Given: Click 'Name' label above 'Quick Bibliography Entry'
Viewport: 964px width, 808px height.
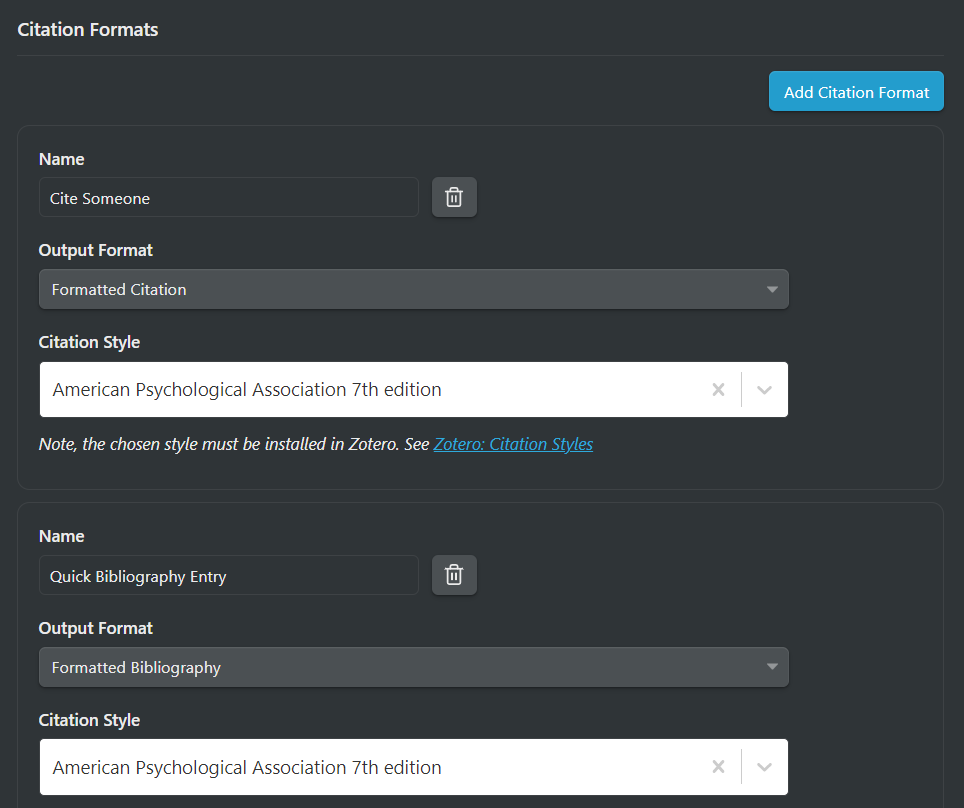Looking at the screenshot, I should pos(61,536).
